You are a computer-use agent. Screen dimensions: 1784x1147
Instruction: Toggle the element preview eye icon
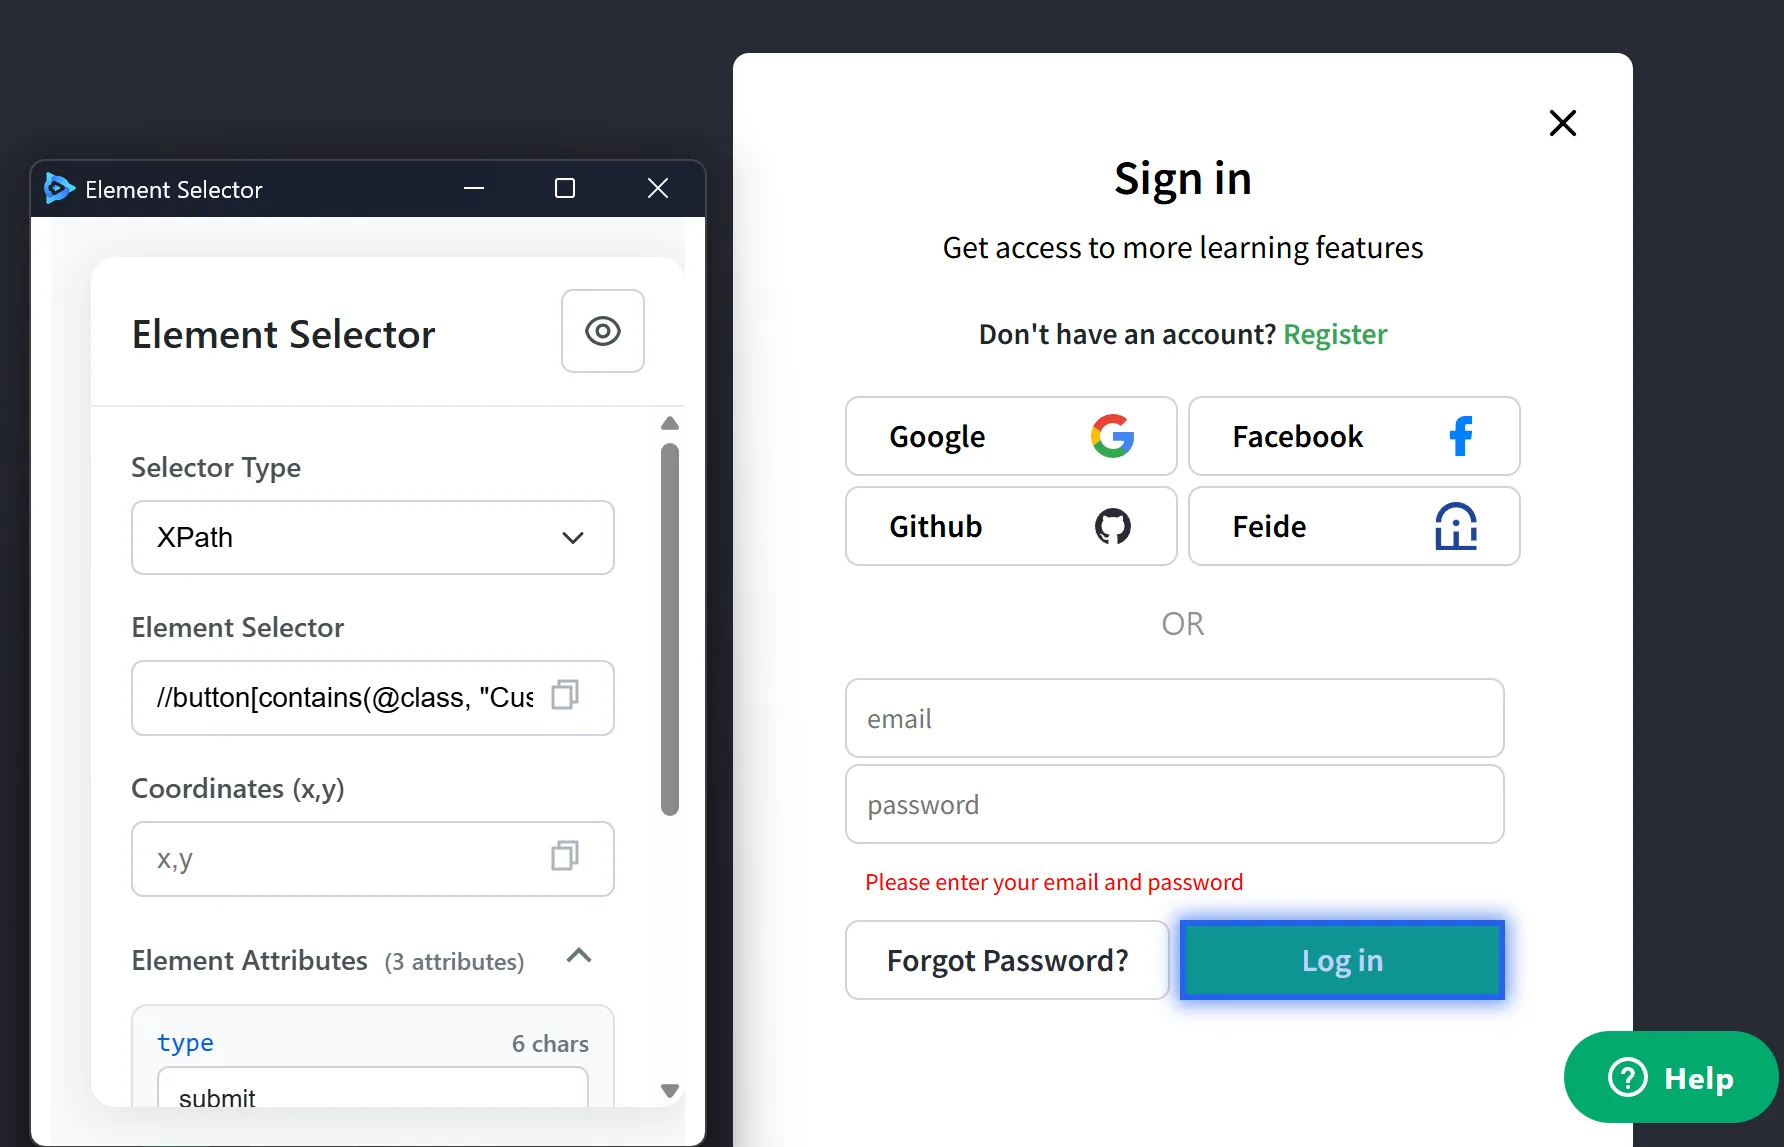pos(602,331)
